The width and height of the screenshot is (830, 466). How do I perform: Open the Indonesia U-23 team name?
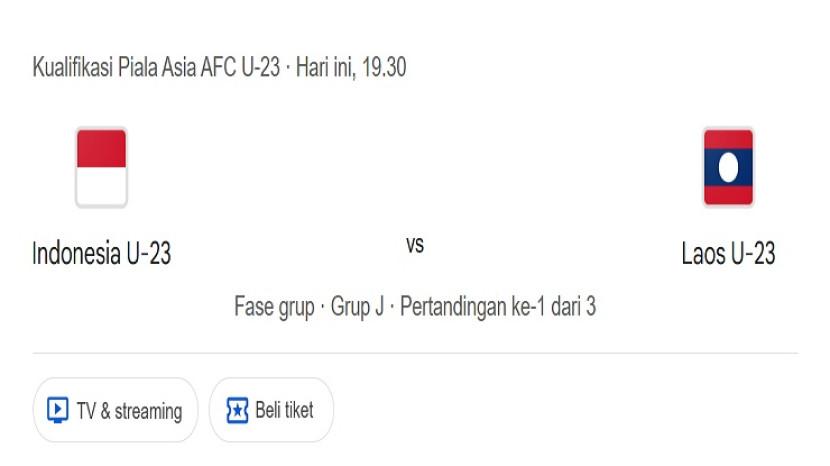(102, 253)
